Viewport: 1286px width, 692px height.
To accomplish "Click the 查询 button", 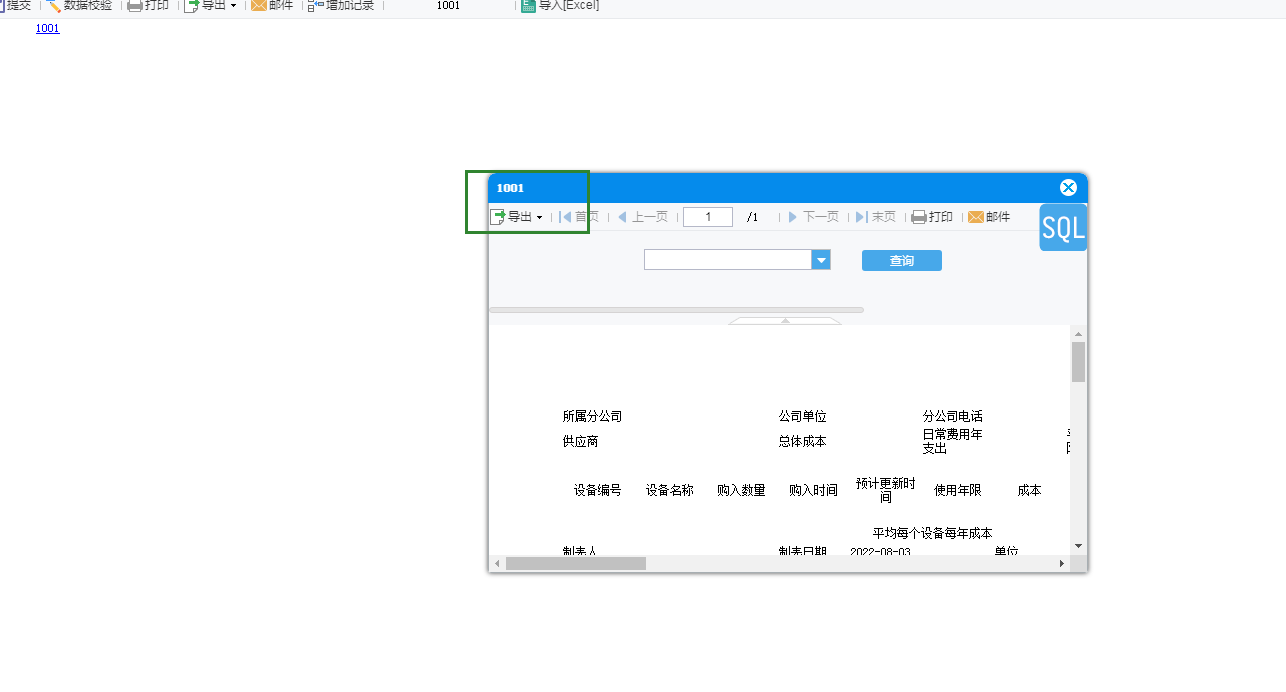I will coord(902,261).
